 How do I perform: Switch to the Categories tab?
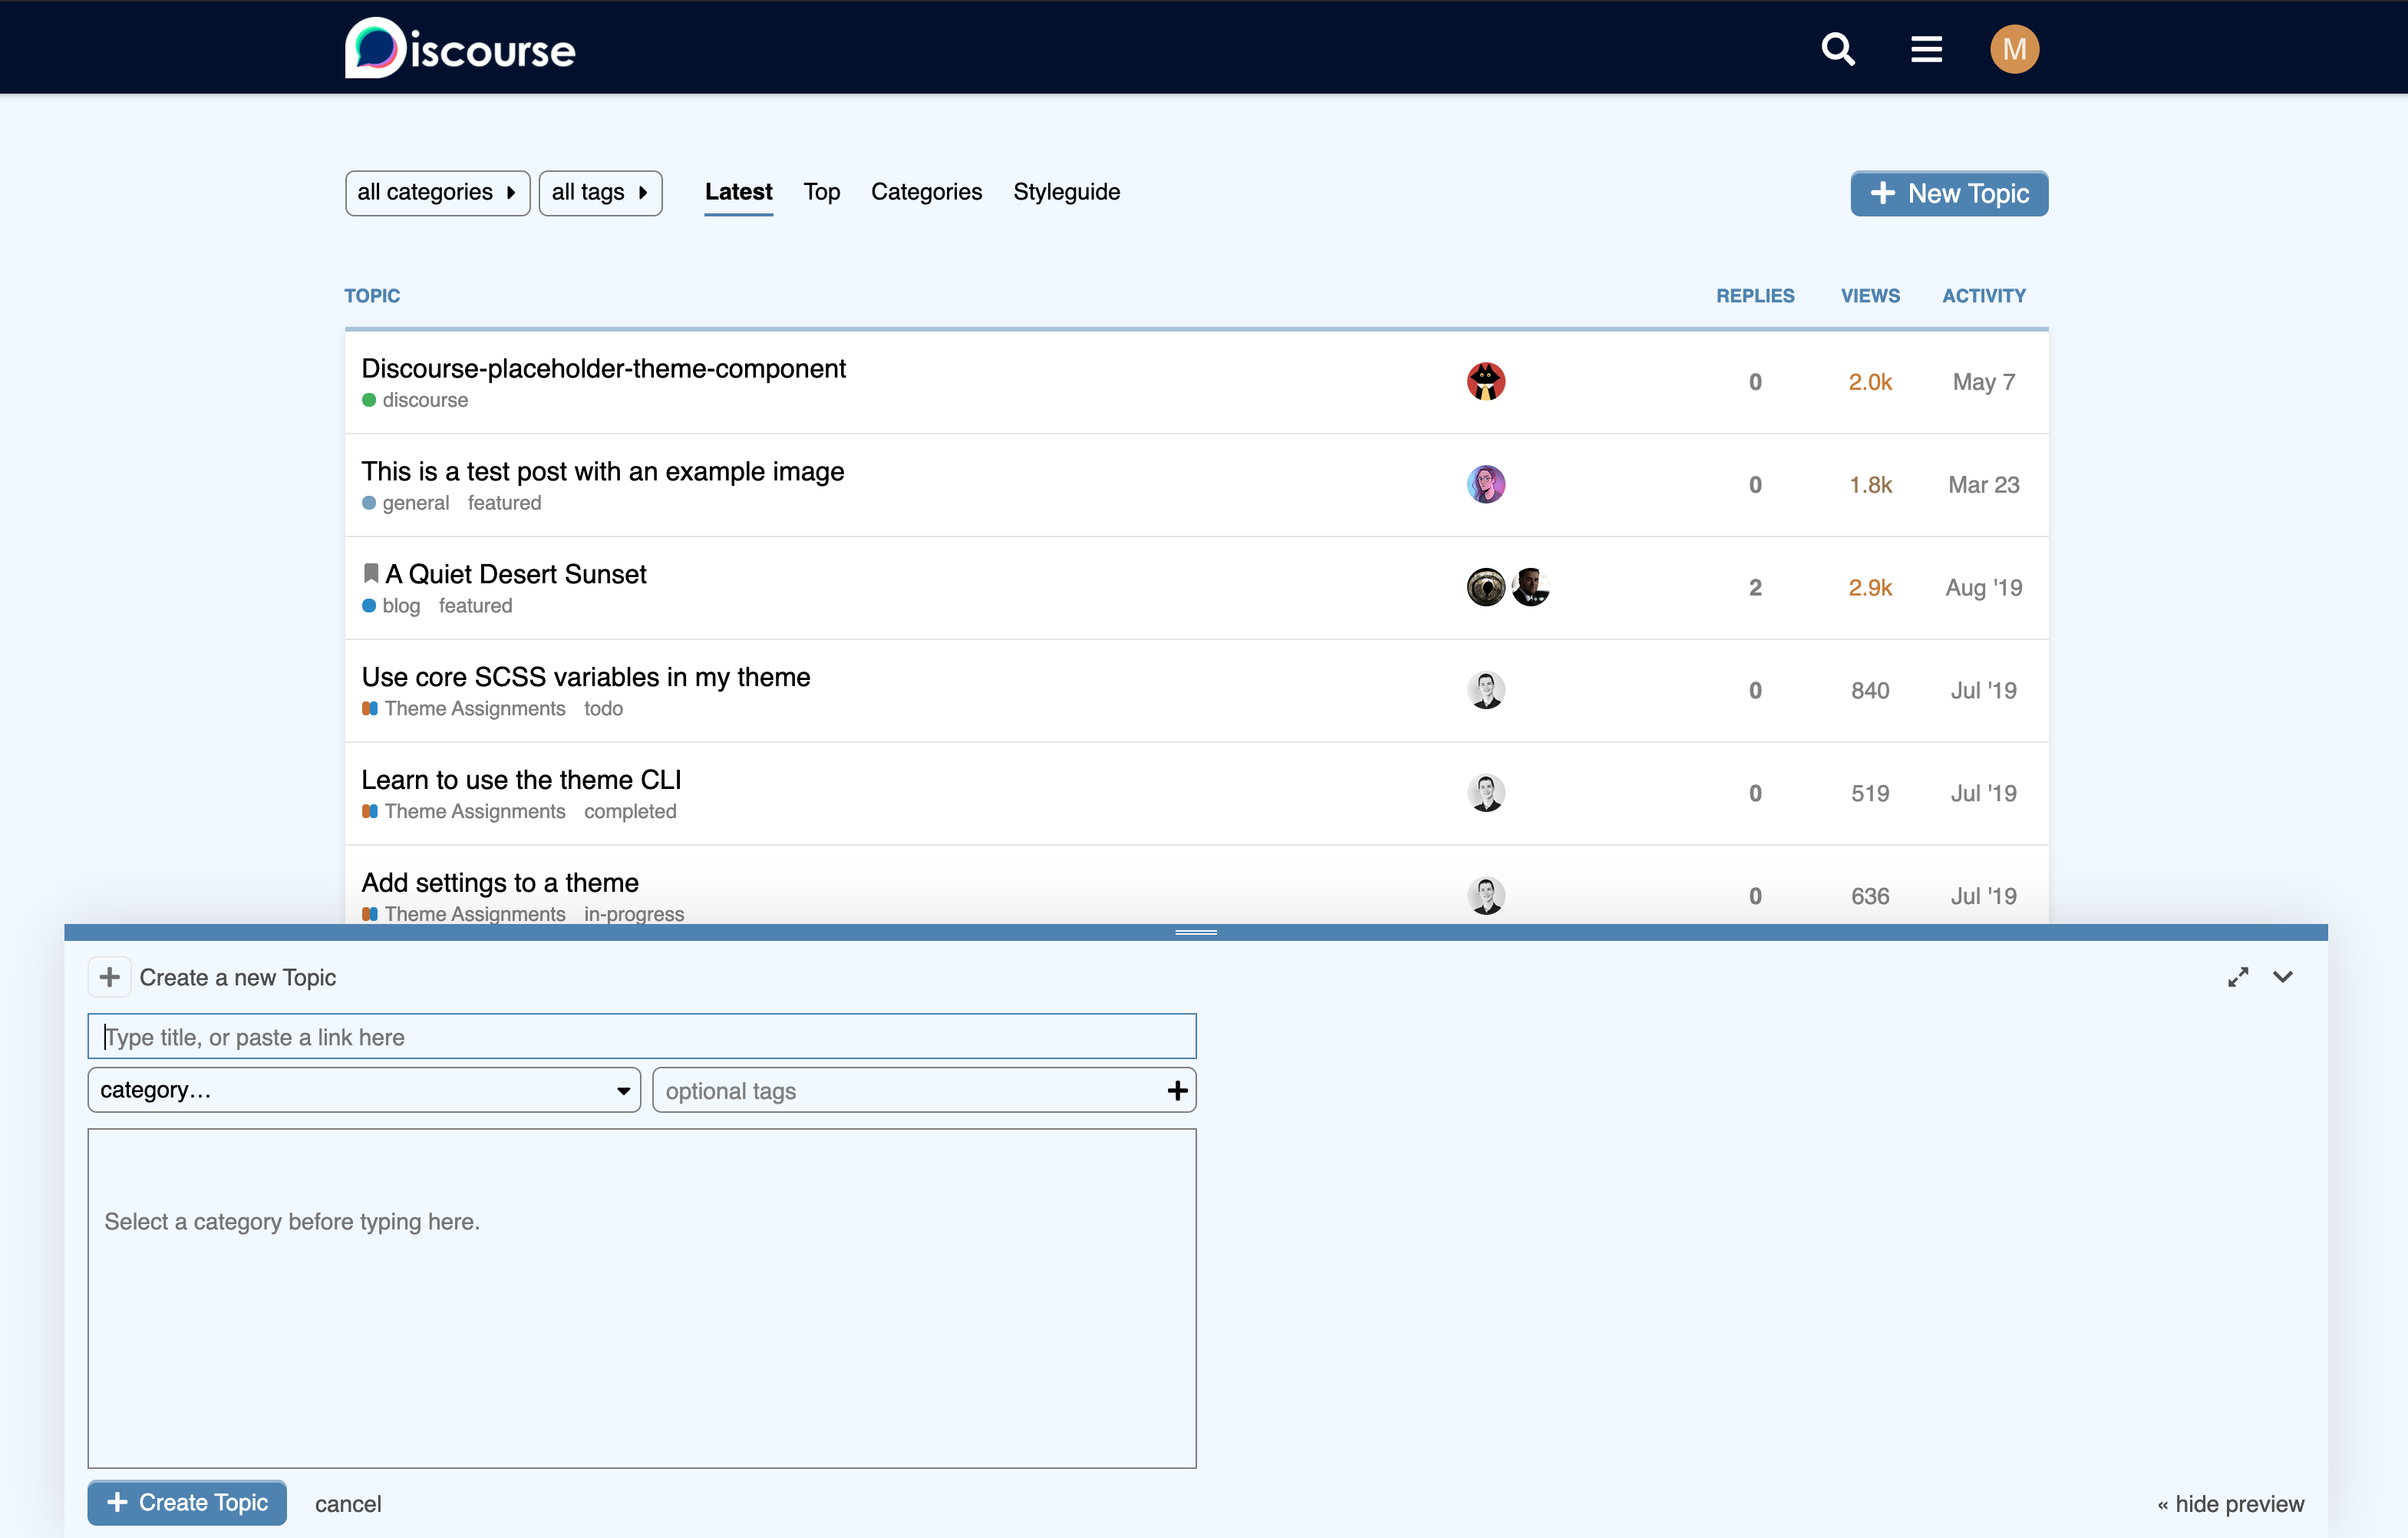pos(926,192)
